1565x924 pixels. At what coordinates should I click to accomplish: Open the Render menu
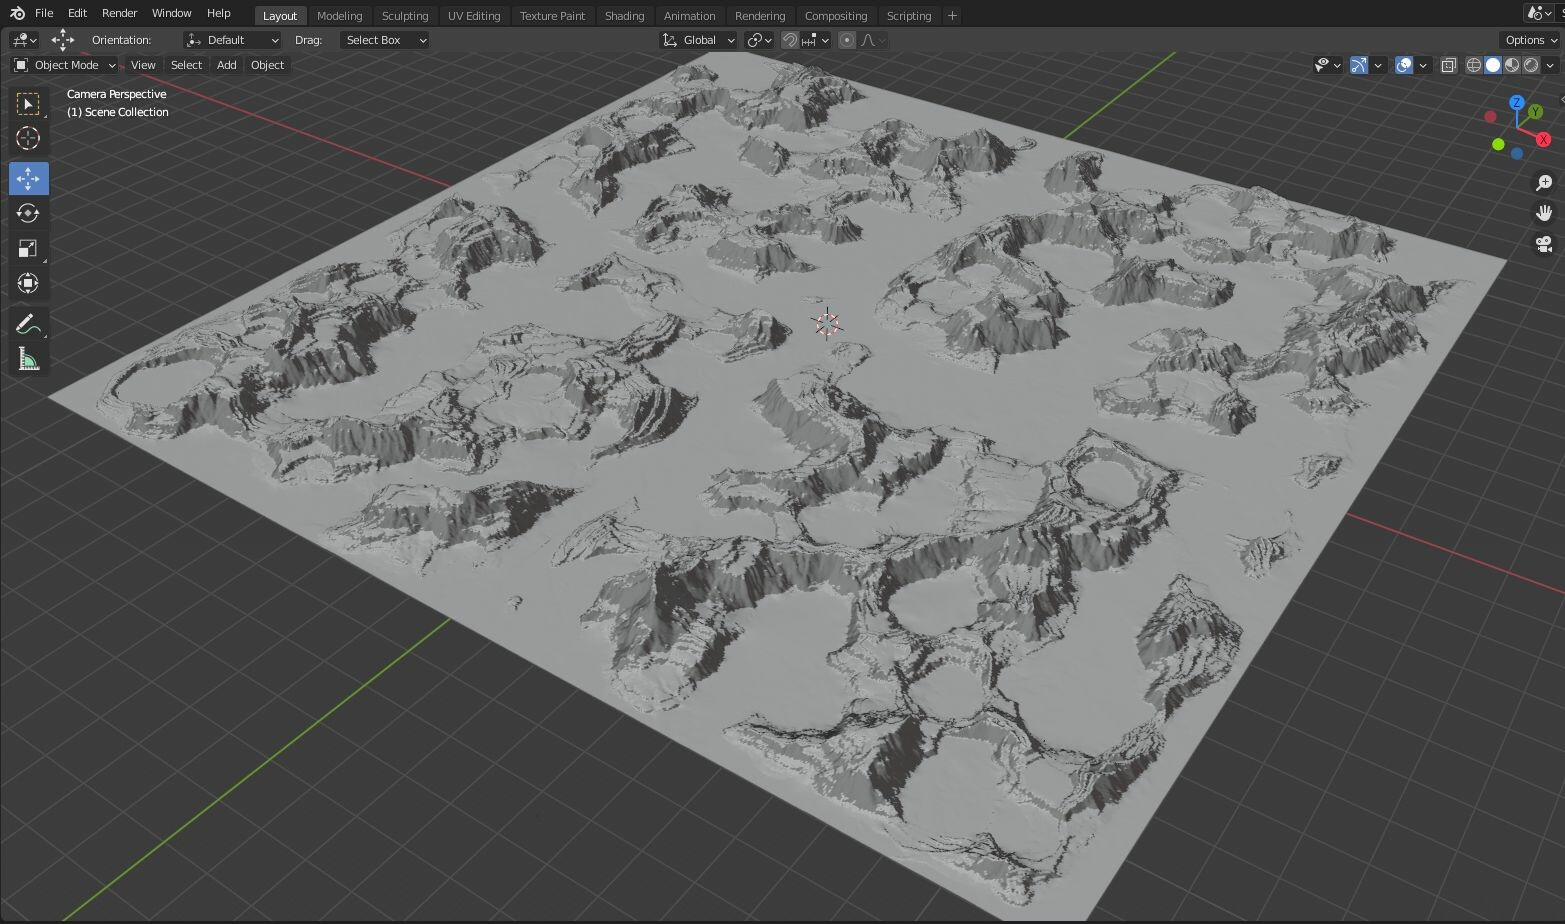pos(119,13)
